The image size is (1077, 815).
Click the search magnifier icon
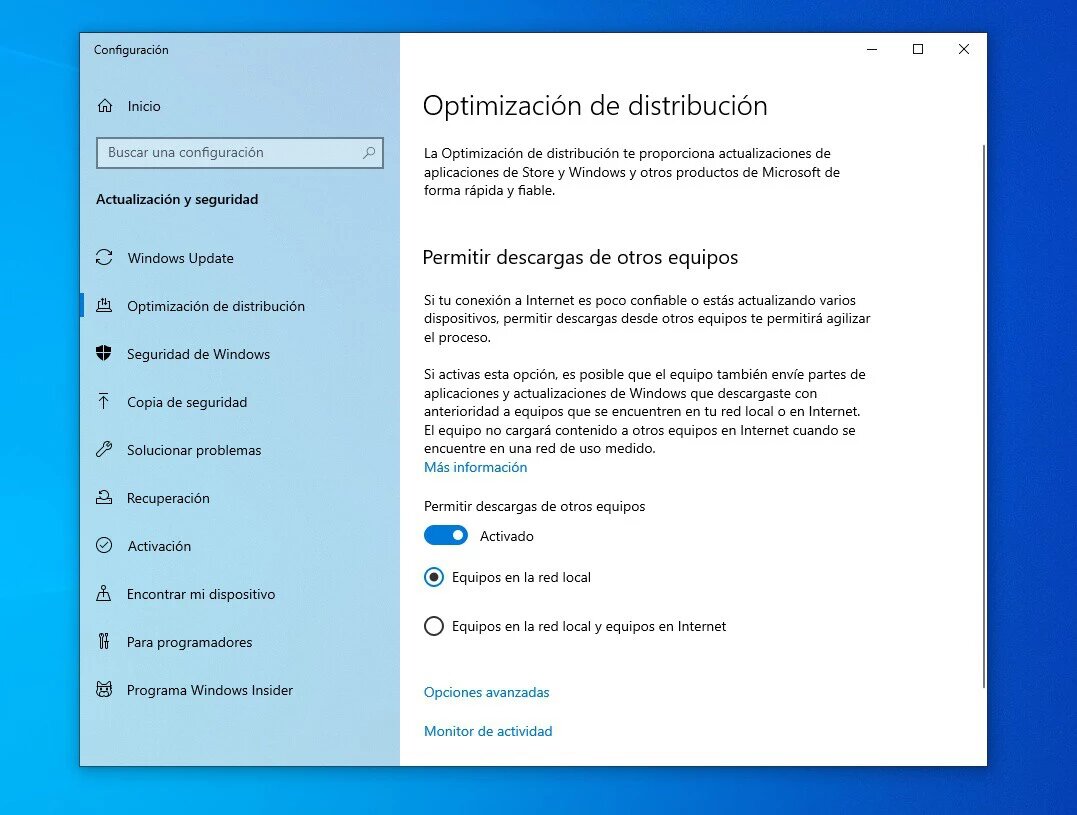point(369,153)
